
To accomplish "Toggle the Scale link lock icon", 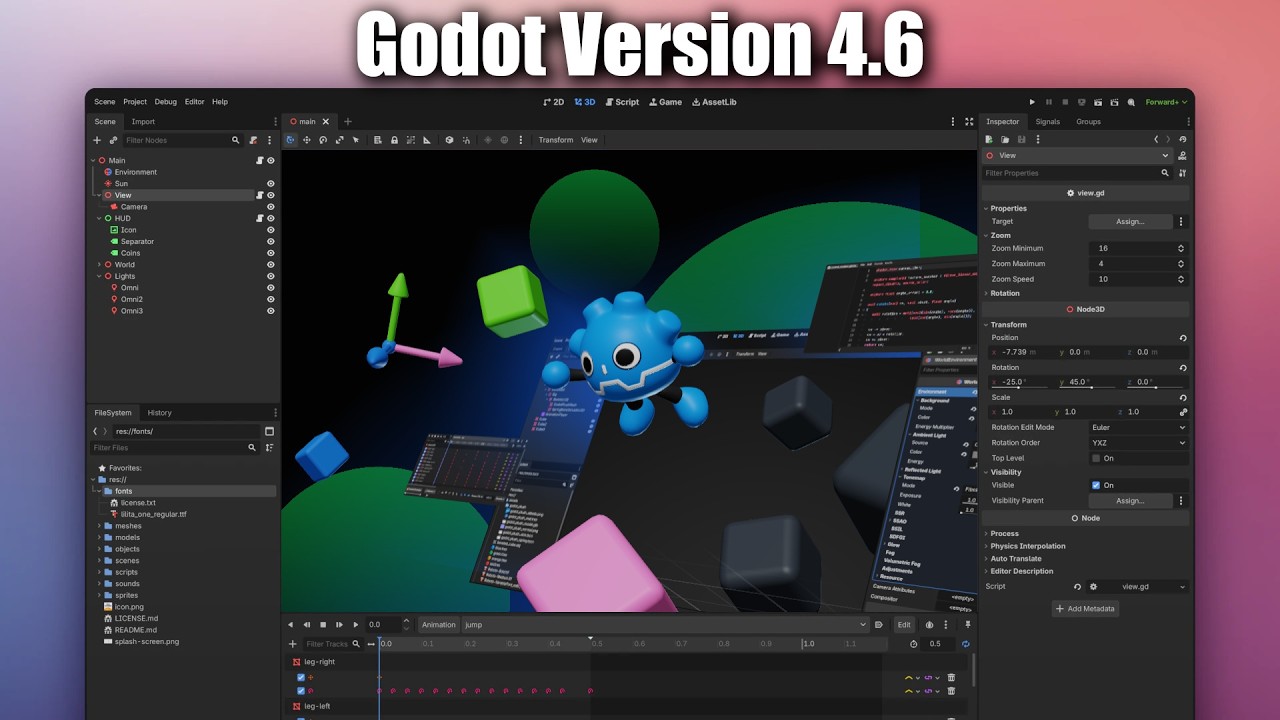I will (x=1183, y=412).
